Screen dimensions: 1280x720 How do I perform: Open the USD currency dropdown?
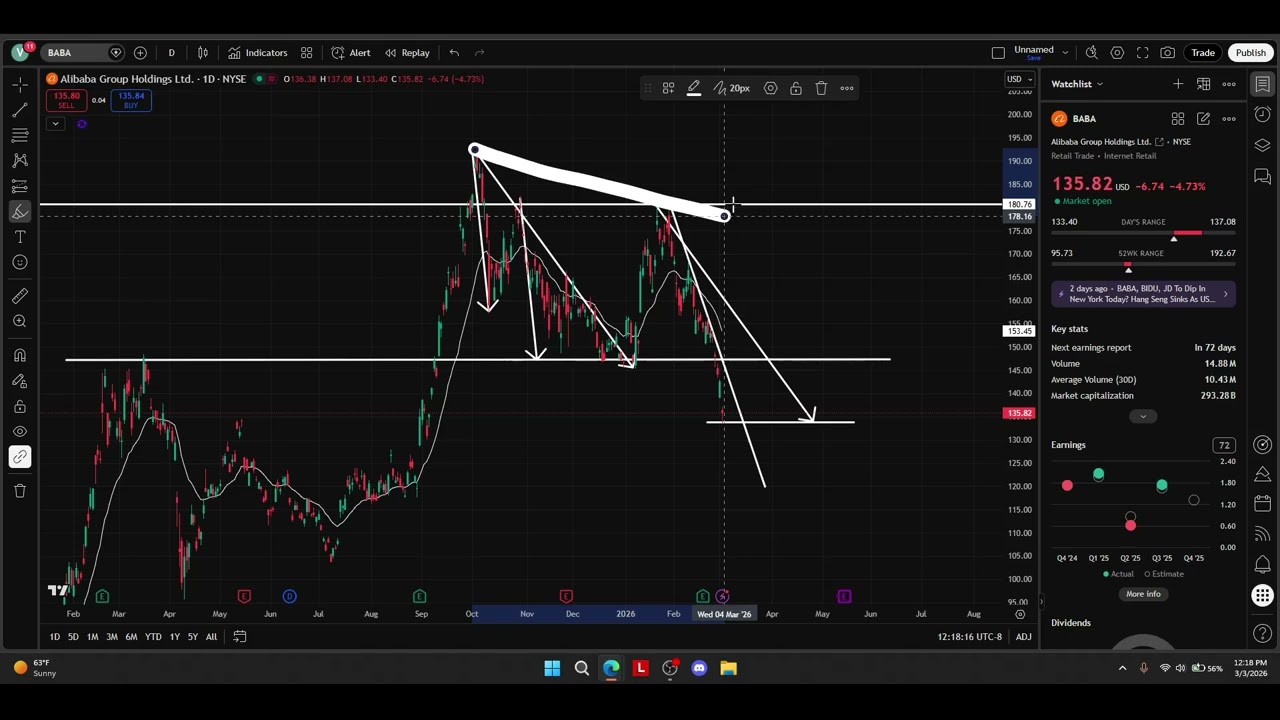tap(1019, 79)
